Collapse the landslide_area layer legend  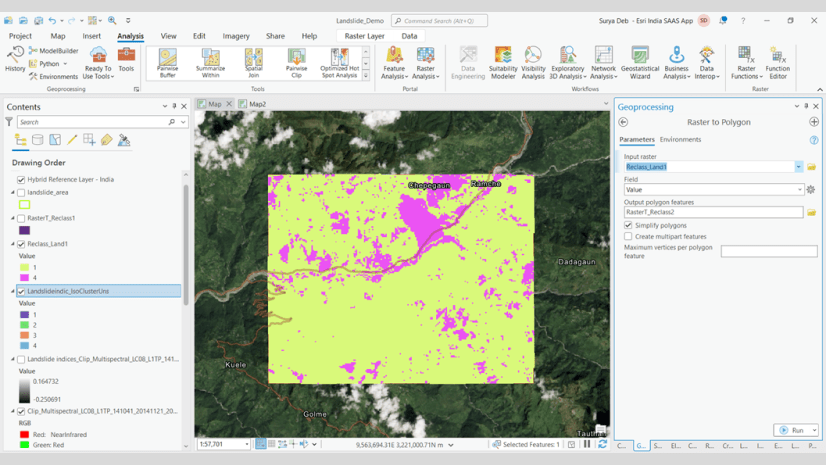click(x=13, y=193)
